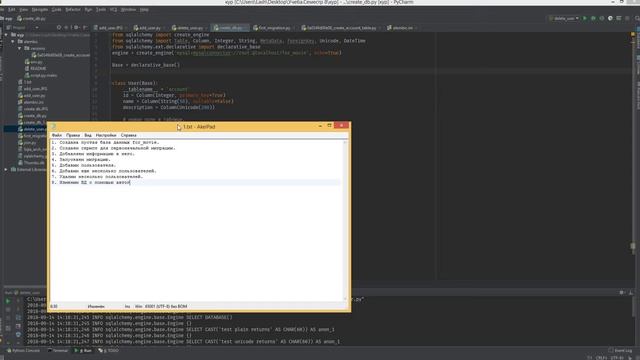Open the Refactor menu in PyCharm

(73, 9)
